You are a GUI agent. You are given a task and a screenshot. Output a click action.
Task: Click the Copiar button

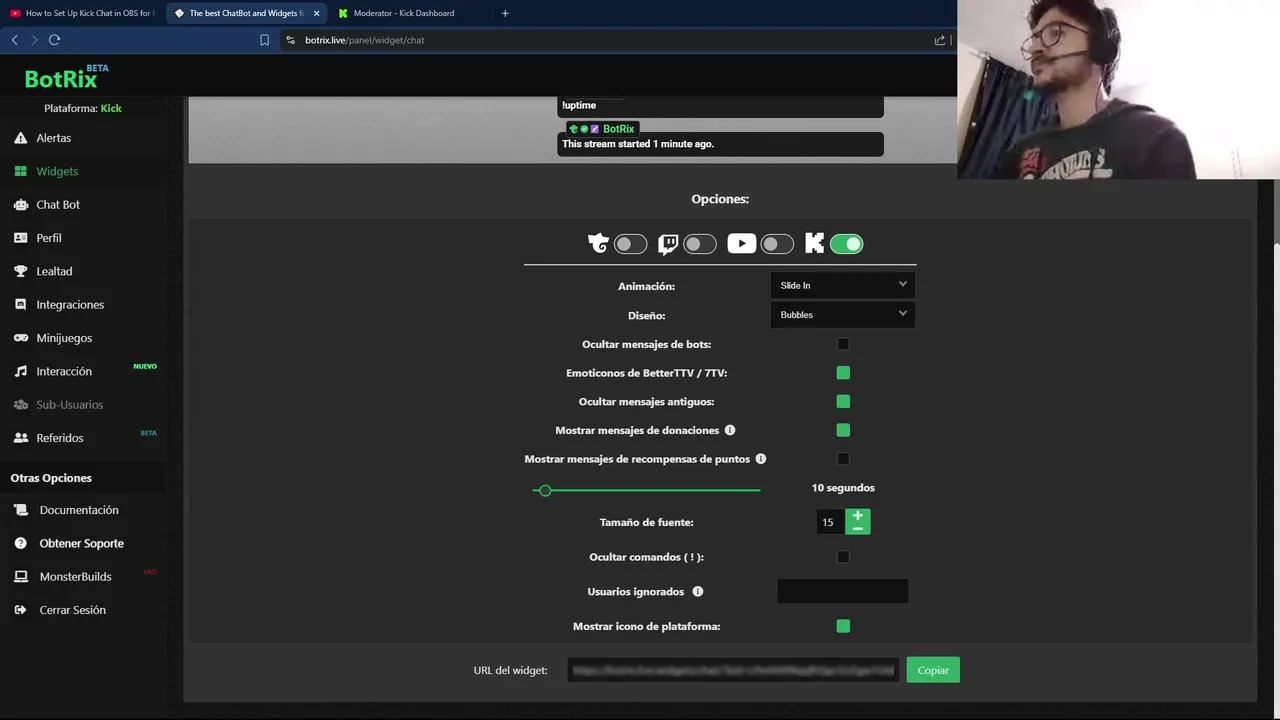click(933, 670)
